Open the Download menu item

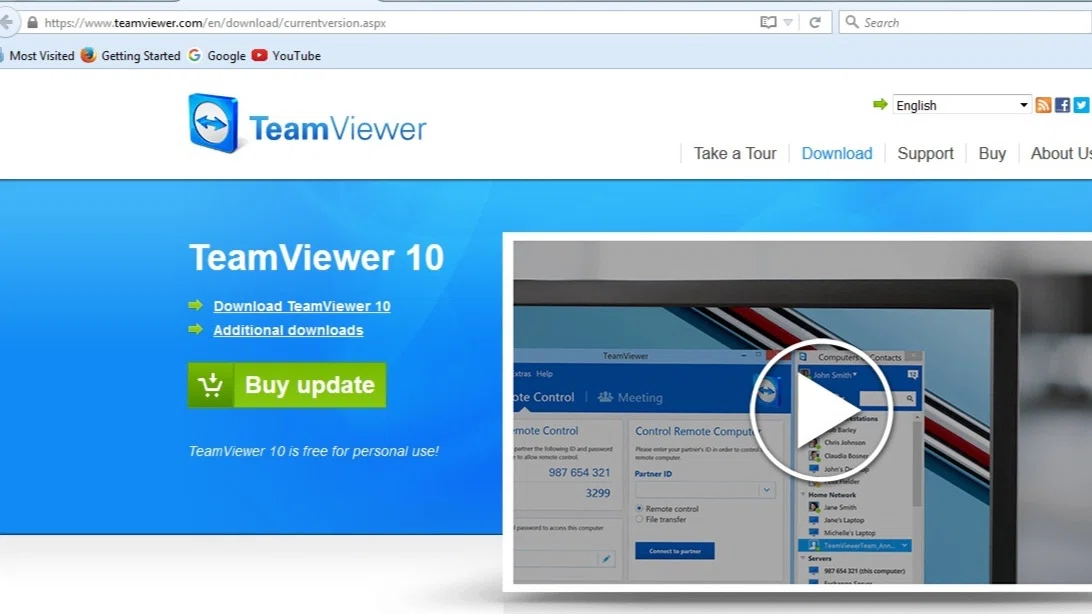point(836,153)
